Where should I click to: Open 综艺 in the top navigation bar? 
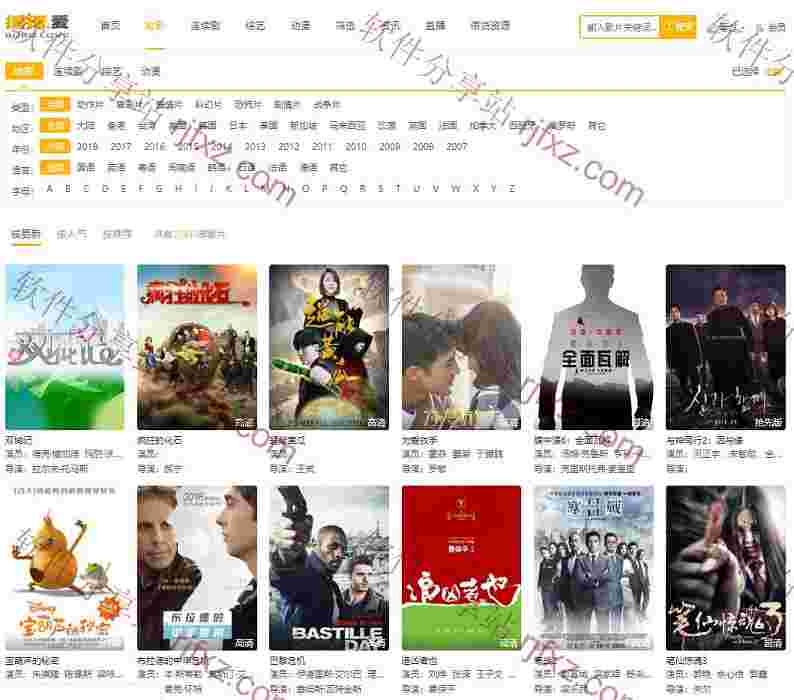(x=255, y=26)
